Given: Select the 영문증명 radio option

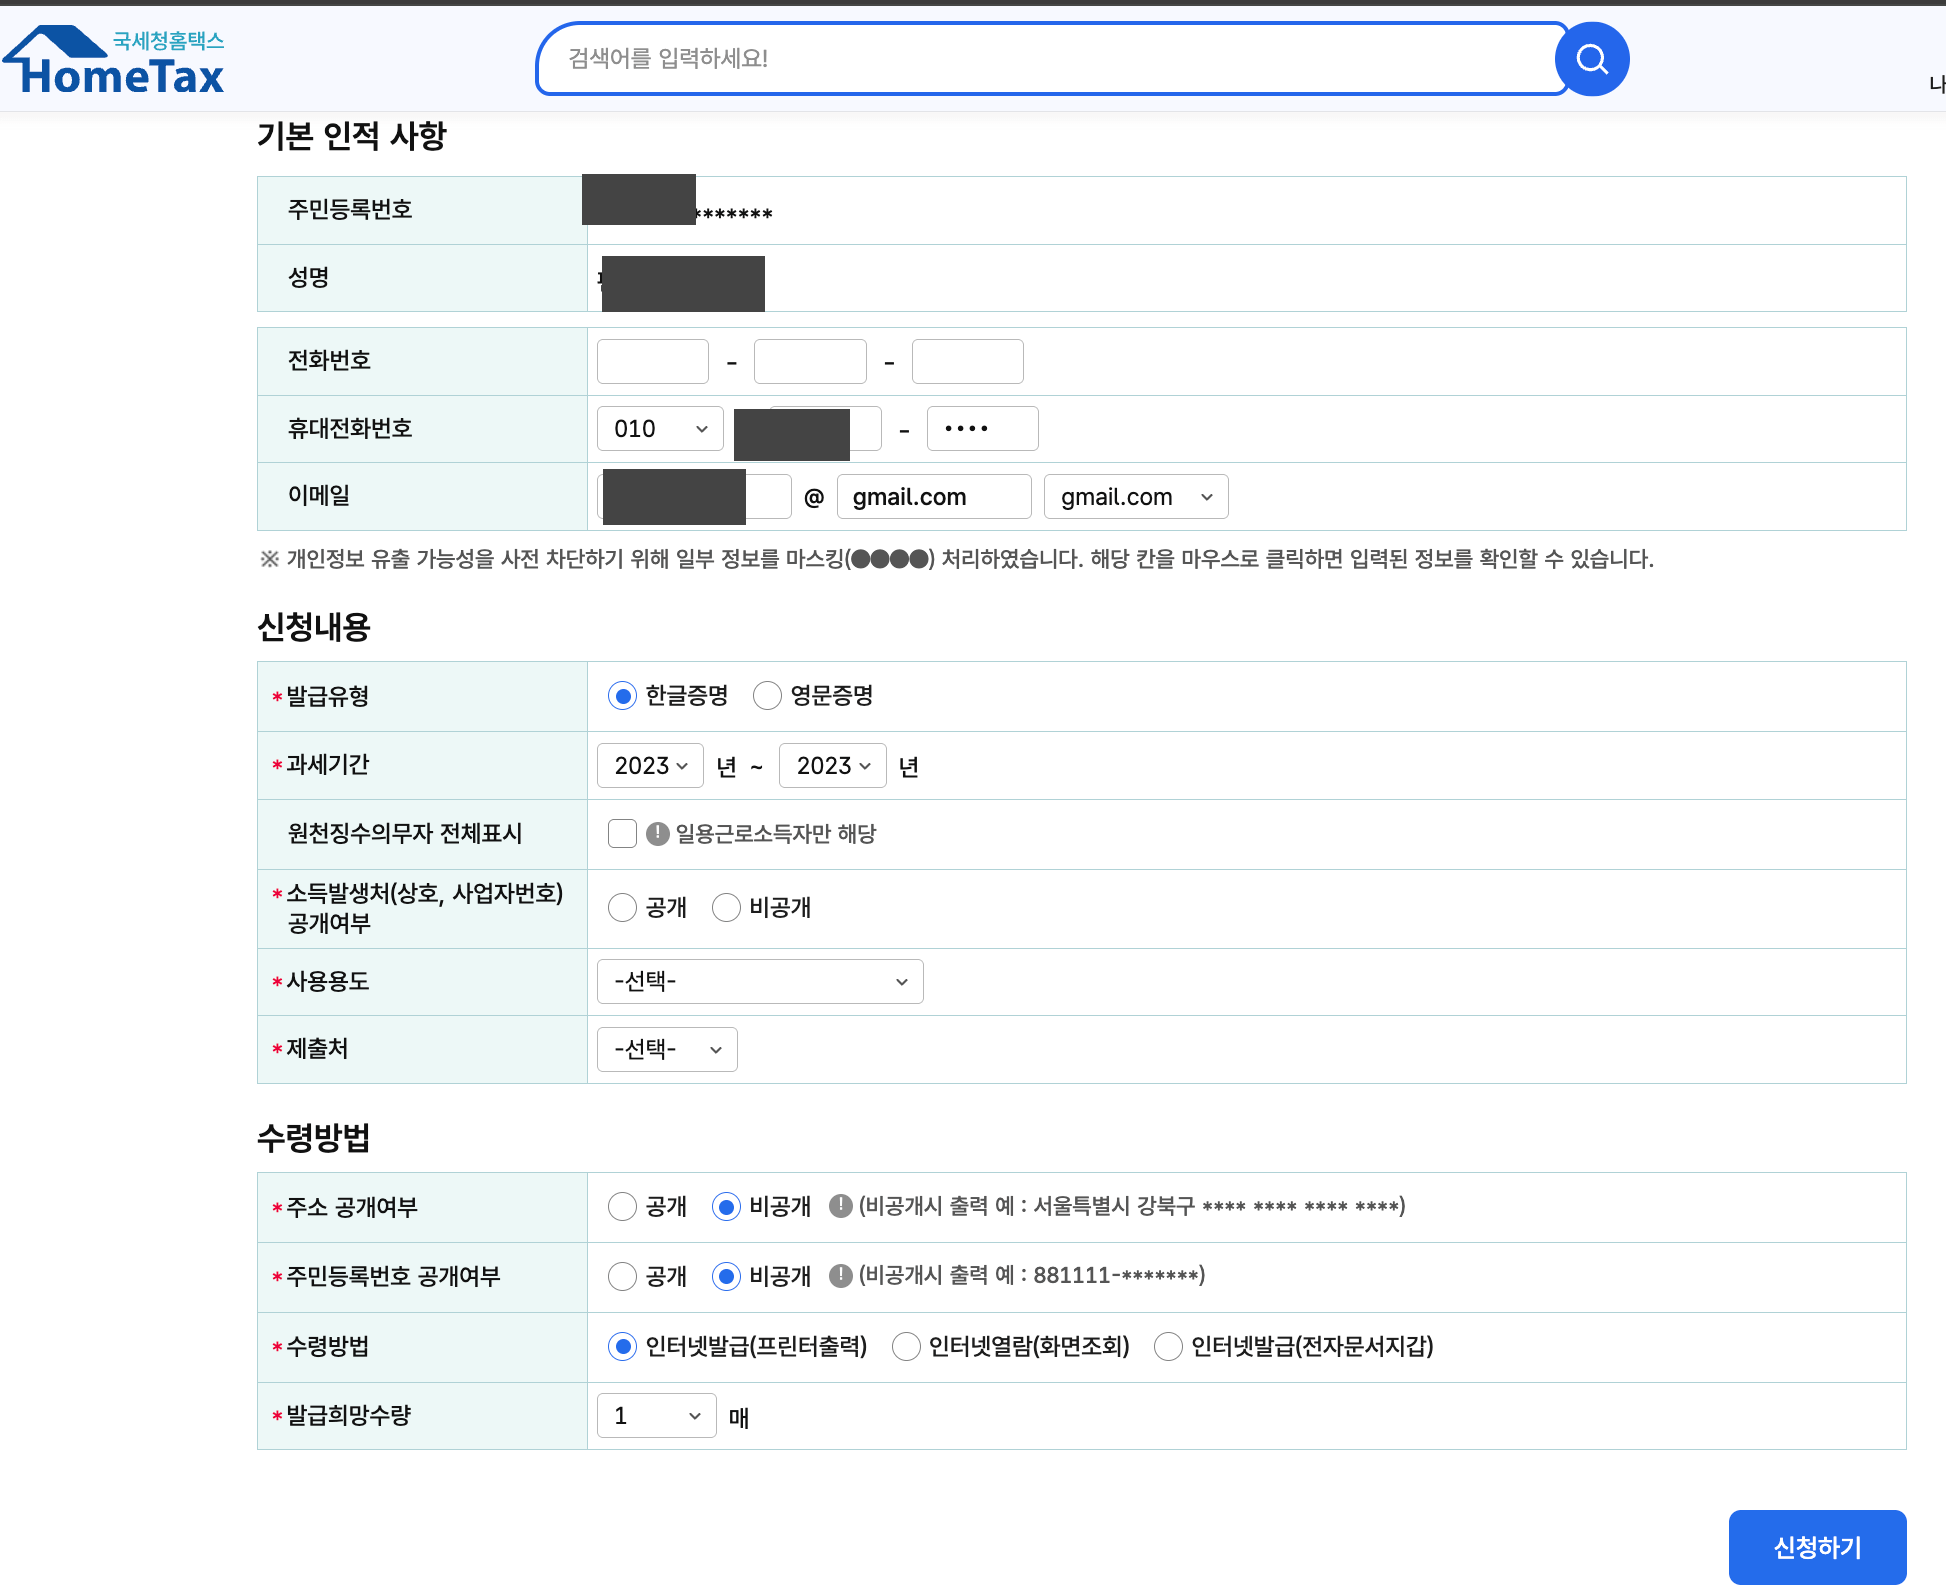Looking at the screenshot, I should (767, 695).
